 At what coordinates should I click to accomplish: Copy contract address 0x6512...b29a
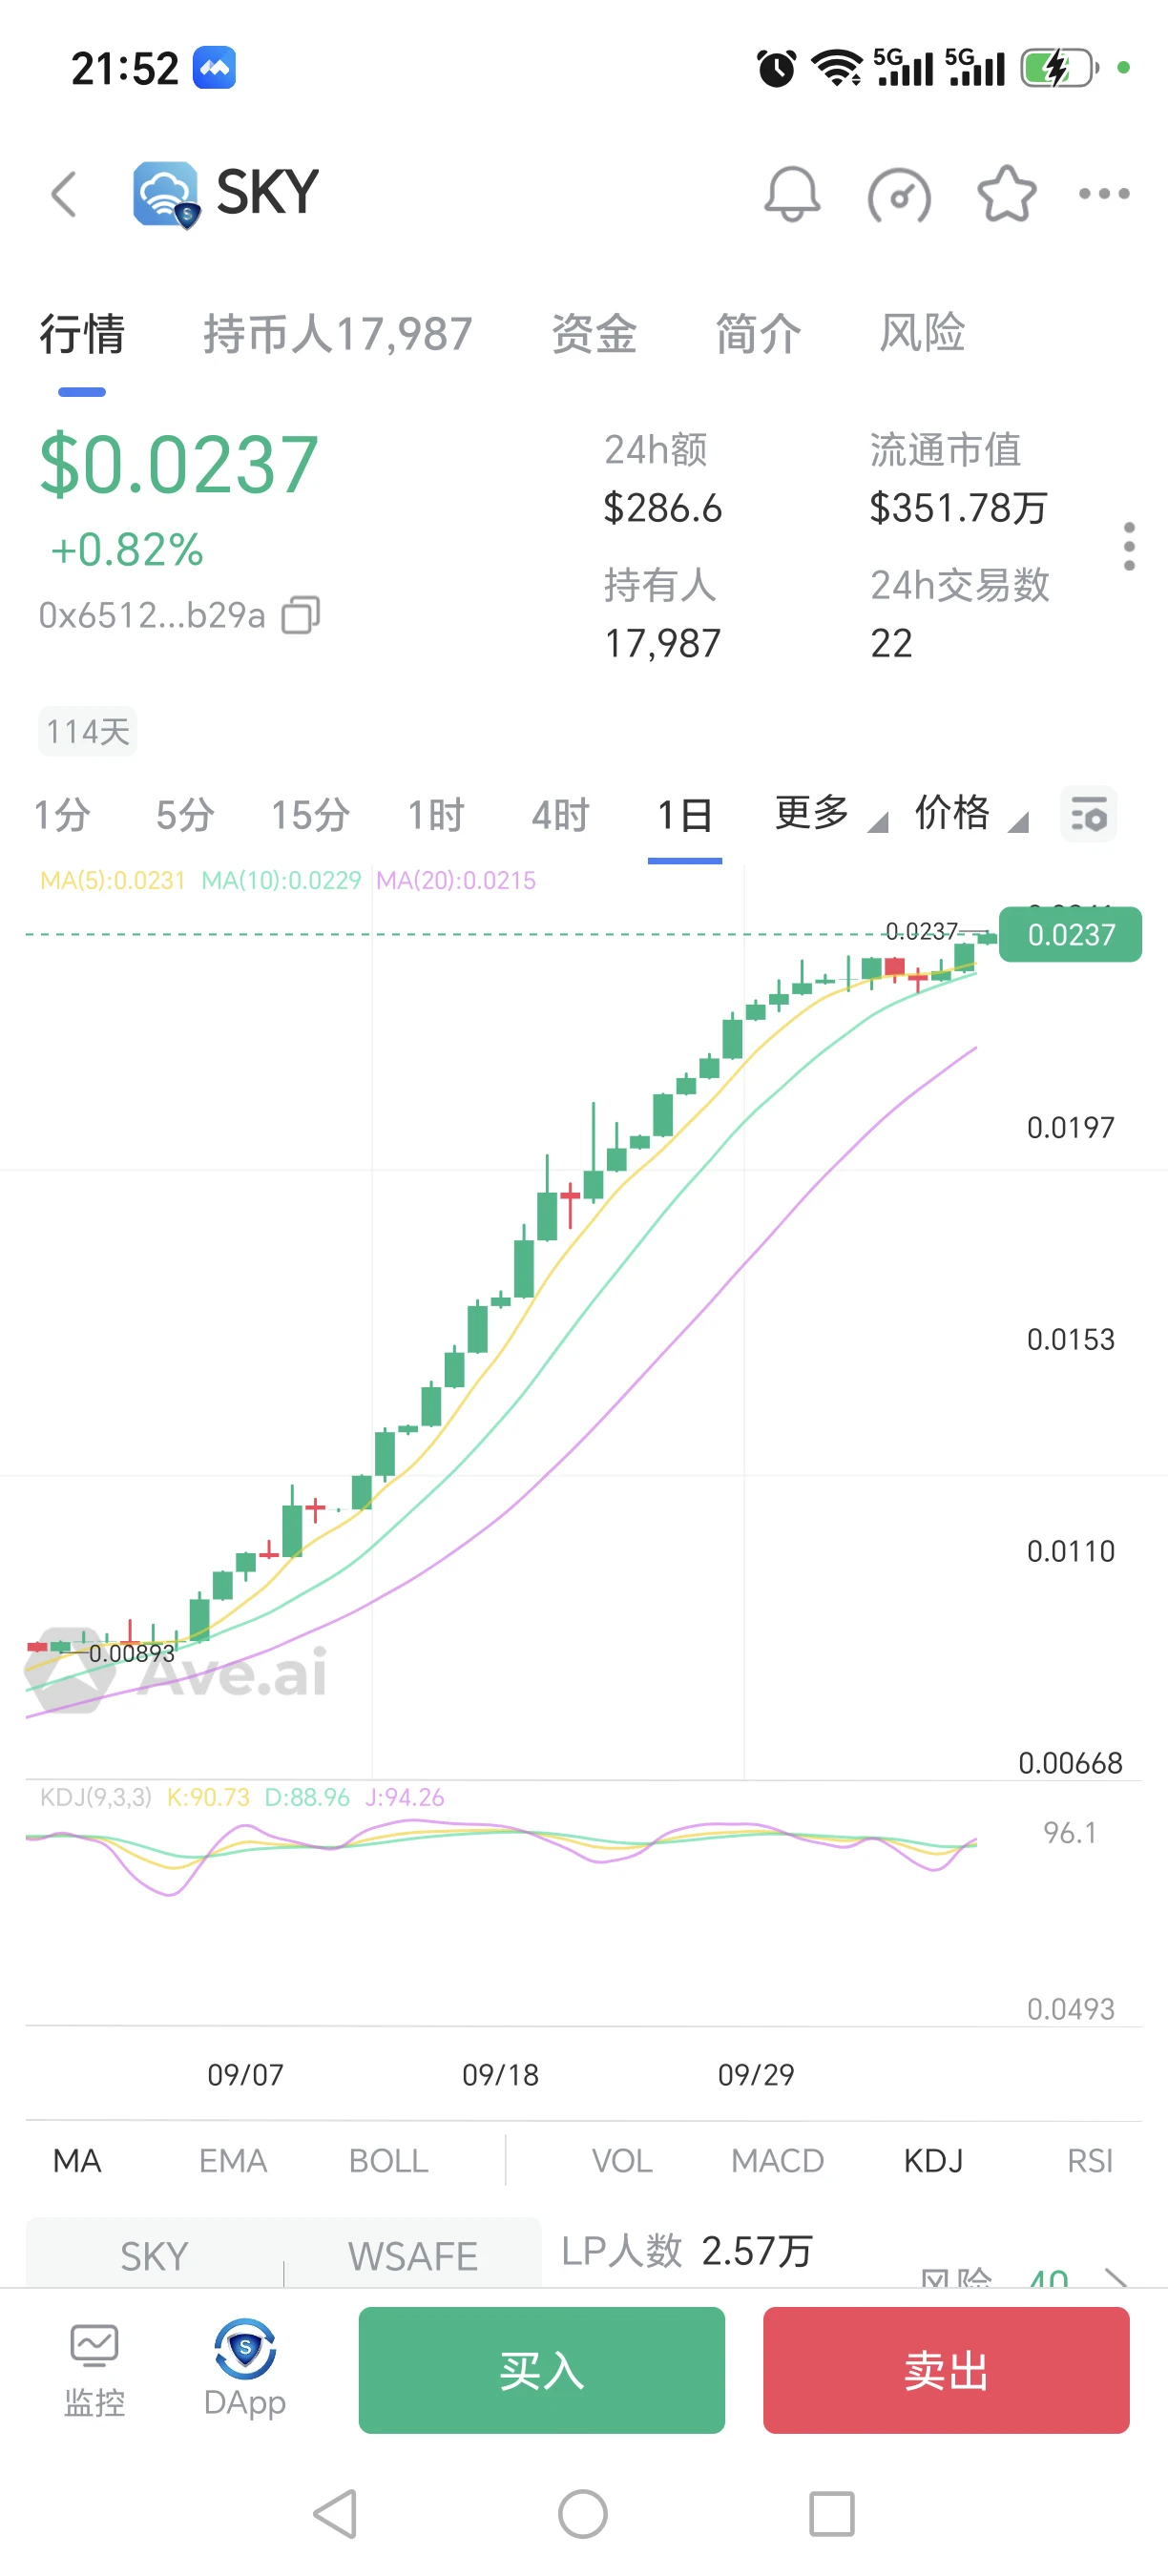[300, 615]
